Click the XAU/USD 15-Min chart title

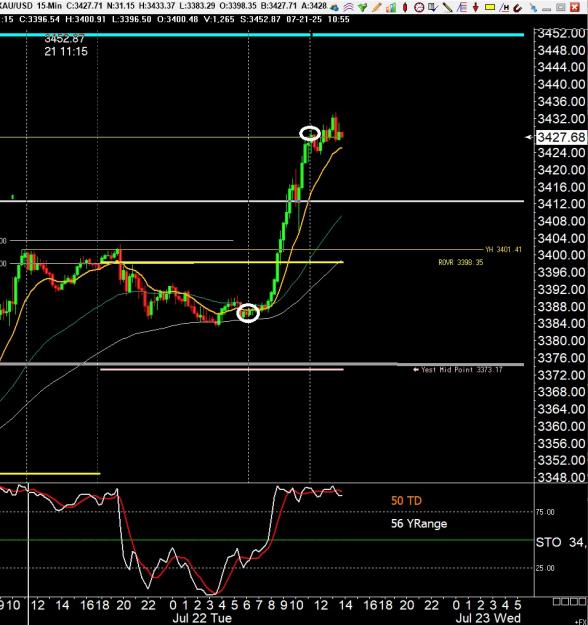[x=31, y=6]
